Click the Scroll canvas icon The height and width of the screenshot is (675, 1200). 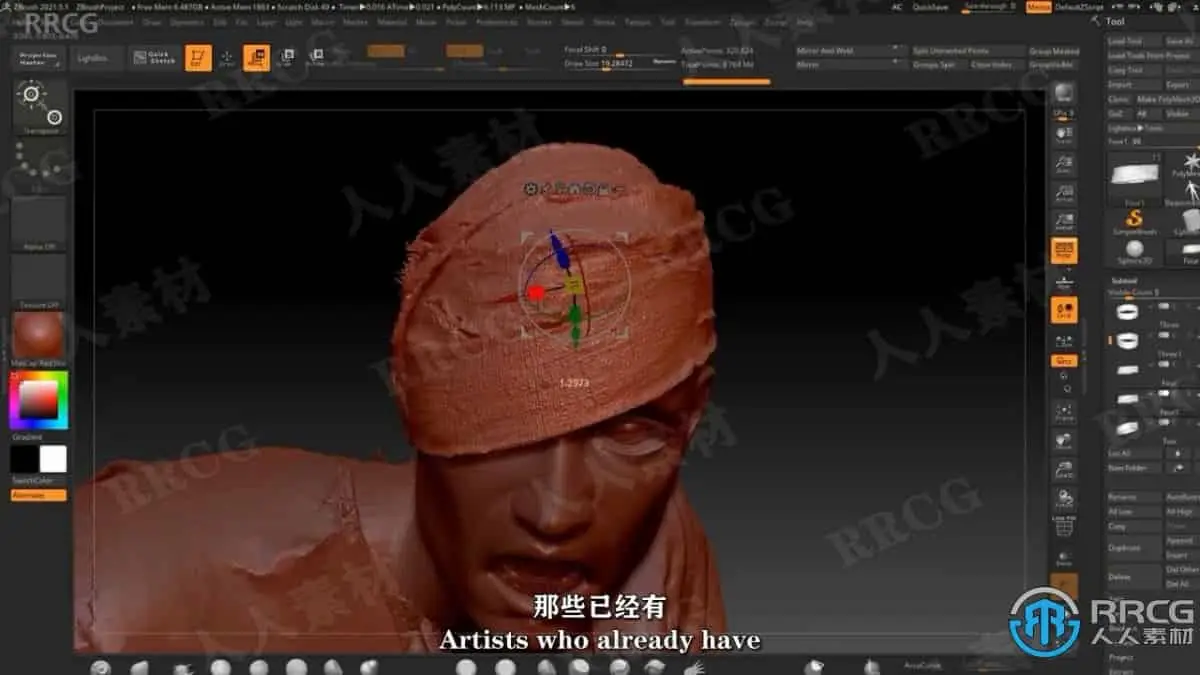(x=1064, y=136)
